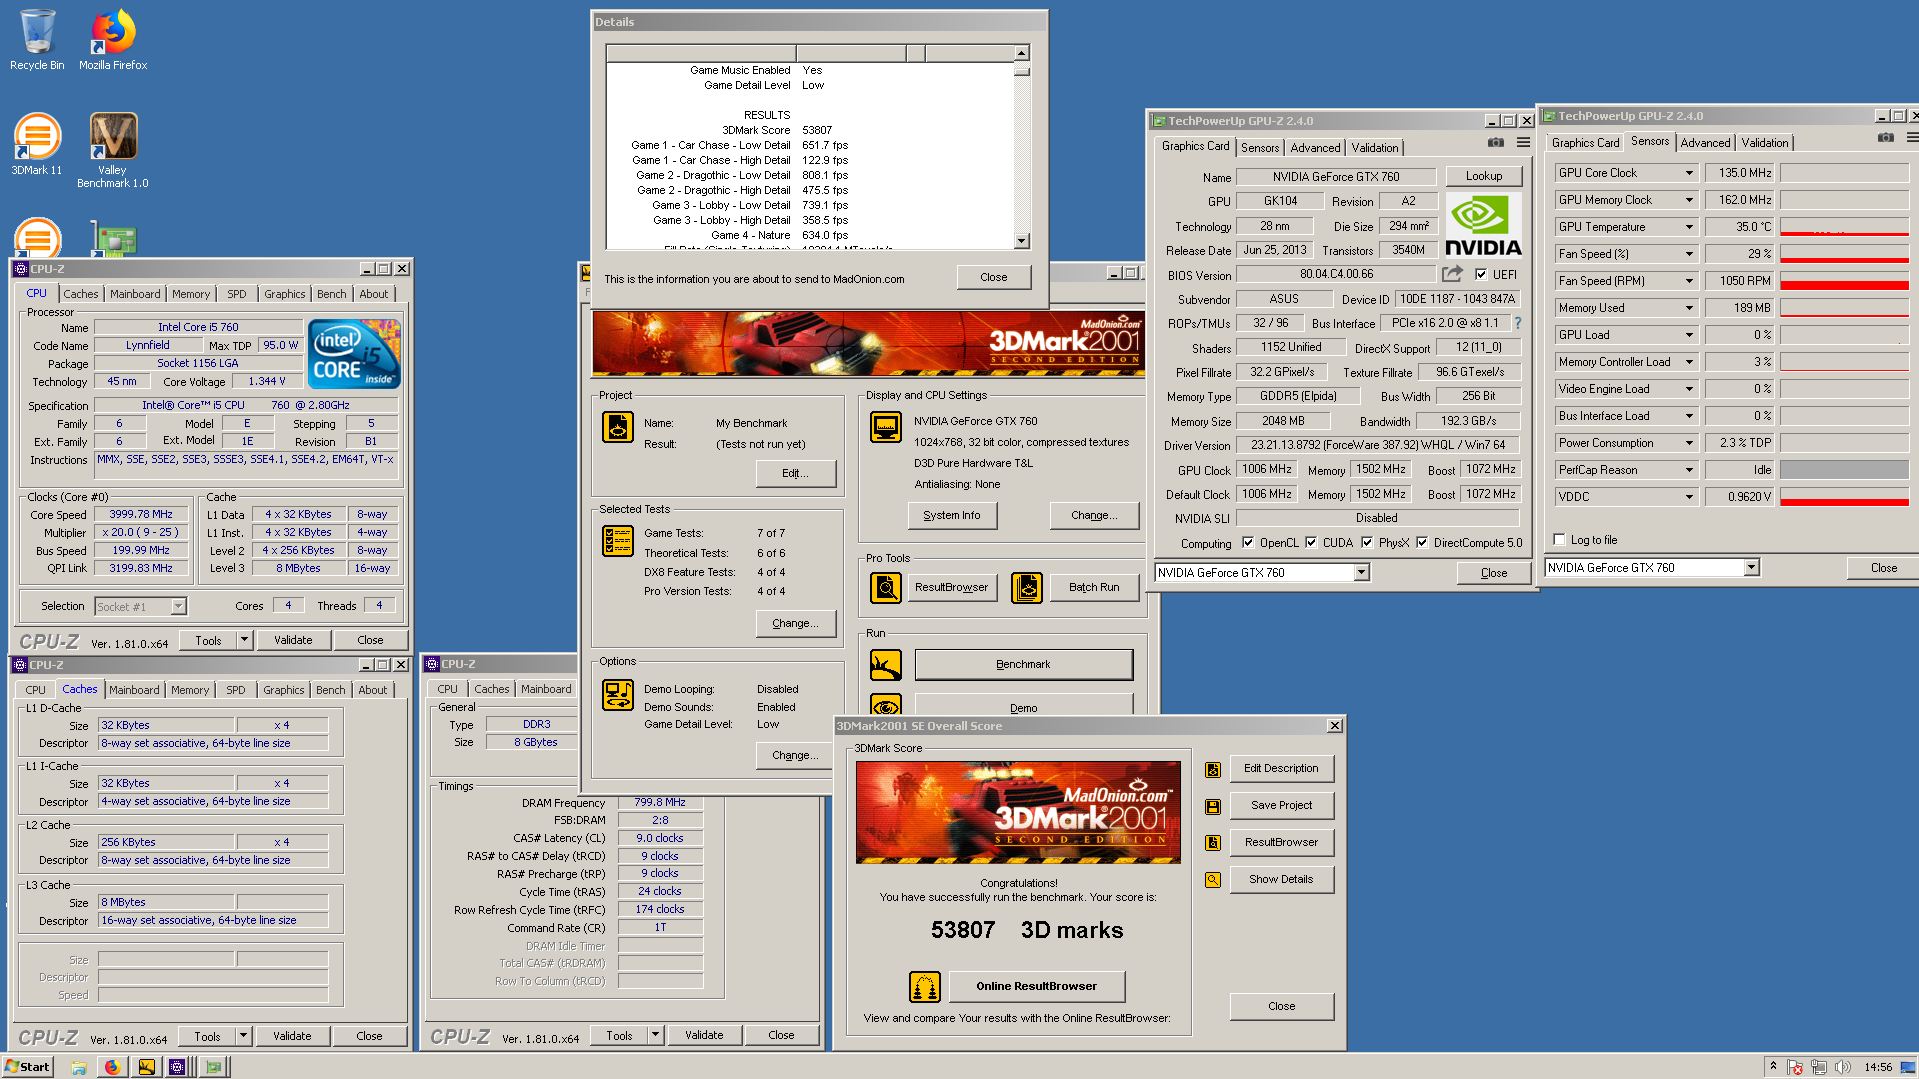Click the Save Project floppy icon
Image resolution: width=1919 pixels, height=1079 pixels.
(1212, 806)
